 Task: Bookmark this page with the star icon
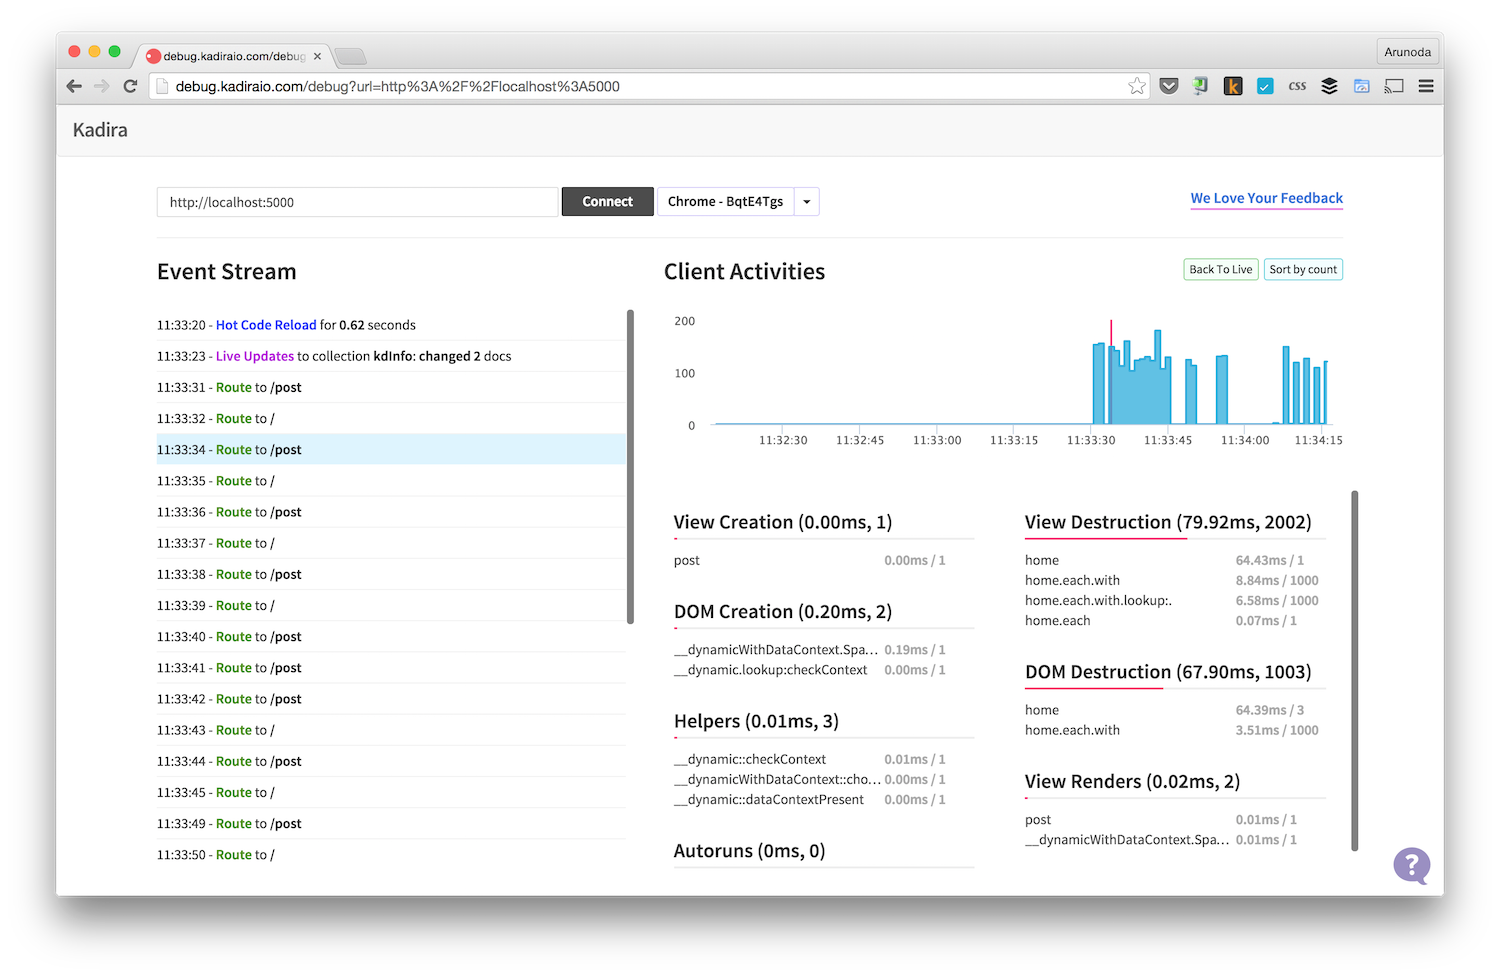click(x=1137, y=86)
